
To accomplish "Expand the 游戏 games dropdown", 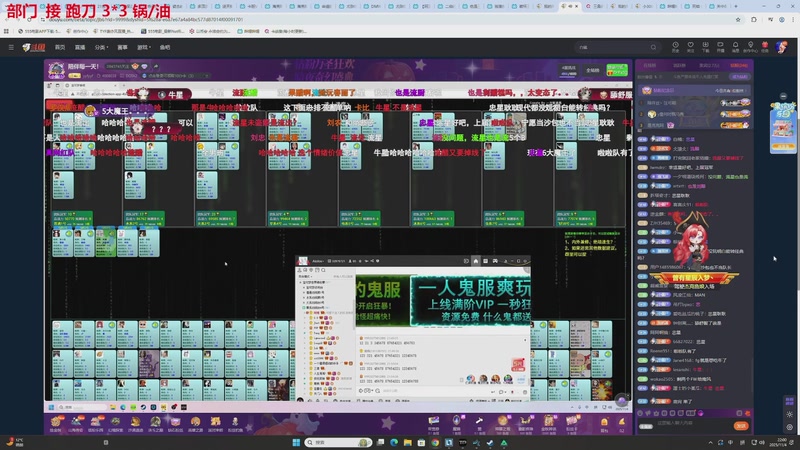I will click(x=143, y=47).
